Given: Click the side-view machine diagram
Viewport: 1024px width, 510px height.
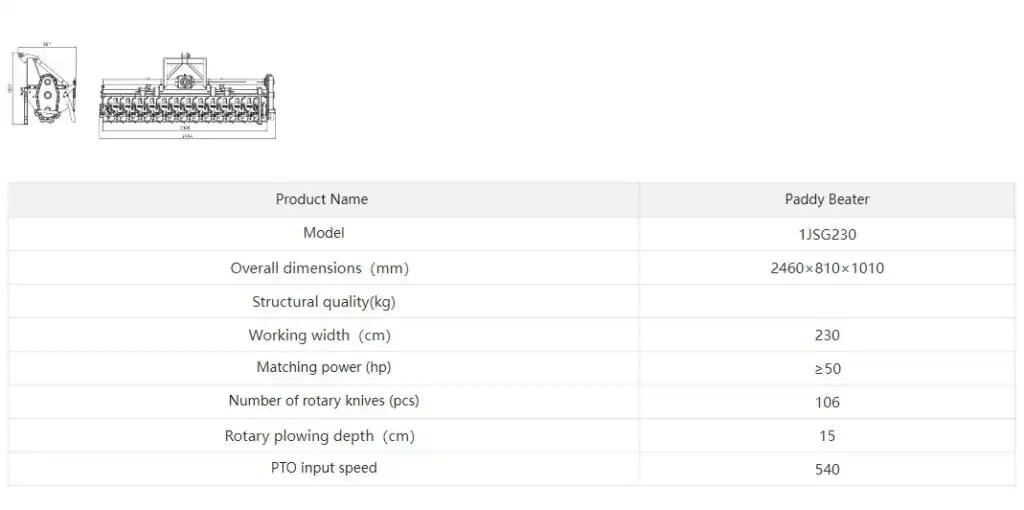Looking at the screenshot, I should point(47,88).
